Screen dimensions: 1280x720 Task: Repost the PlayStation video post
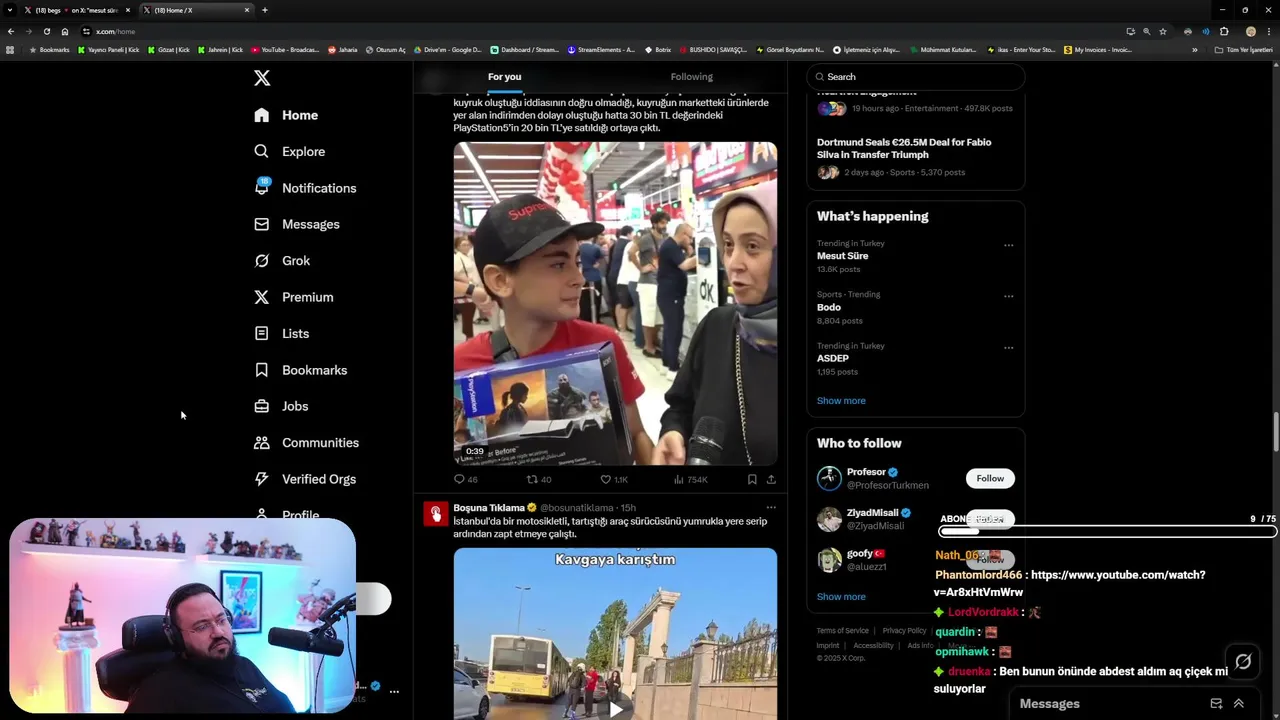539,480
